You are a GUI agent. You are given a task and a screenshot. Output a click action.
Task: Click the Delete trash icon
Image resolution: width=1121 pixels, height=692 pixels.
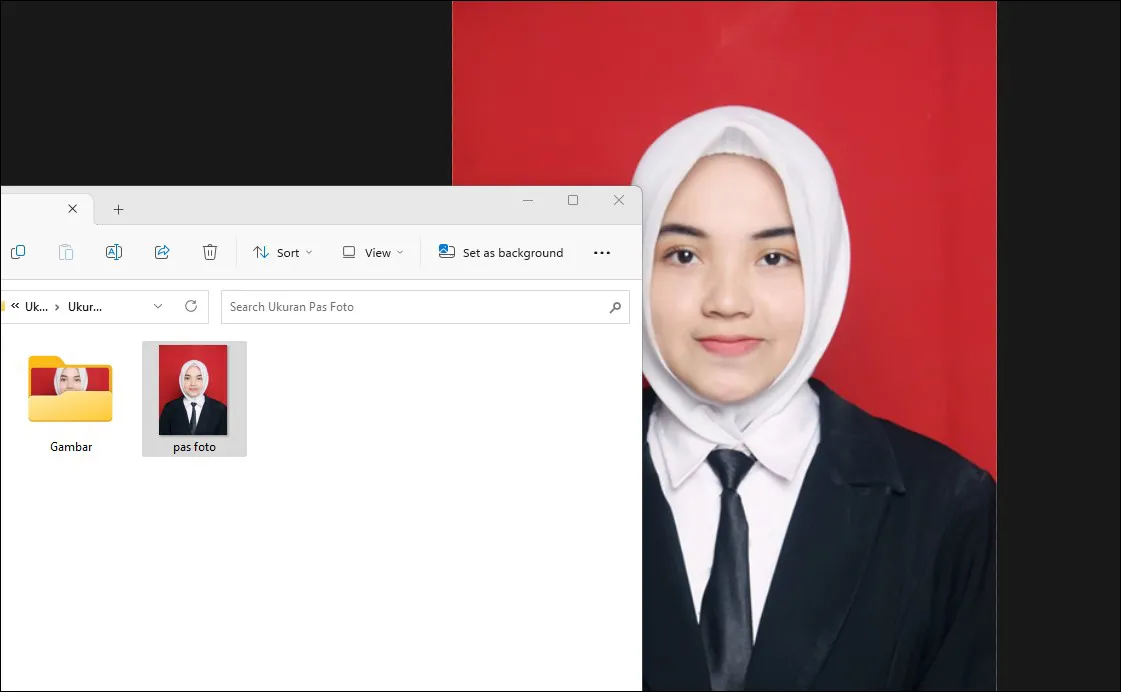(x=209, y=252)
